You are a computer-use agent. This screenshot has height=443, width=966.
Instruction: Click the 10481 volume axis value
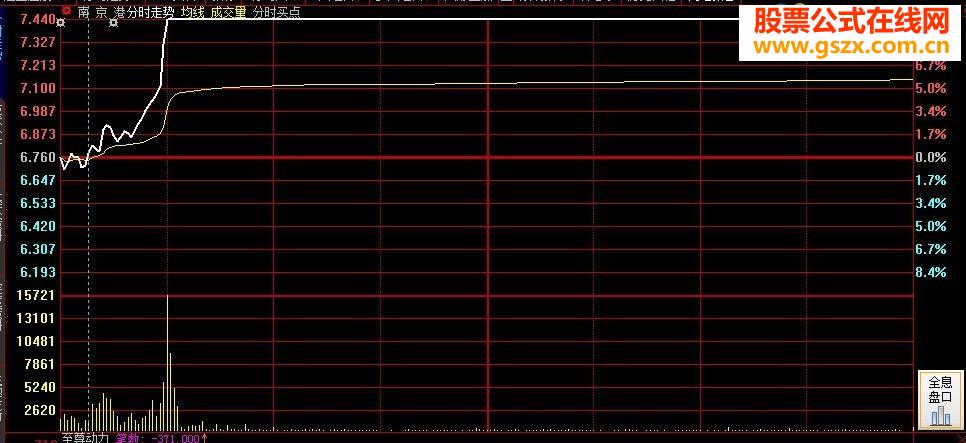pos(38,341)
